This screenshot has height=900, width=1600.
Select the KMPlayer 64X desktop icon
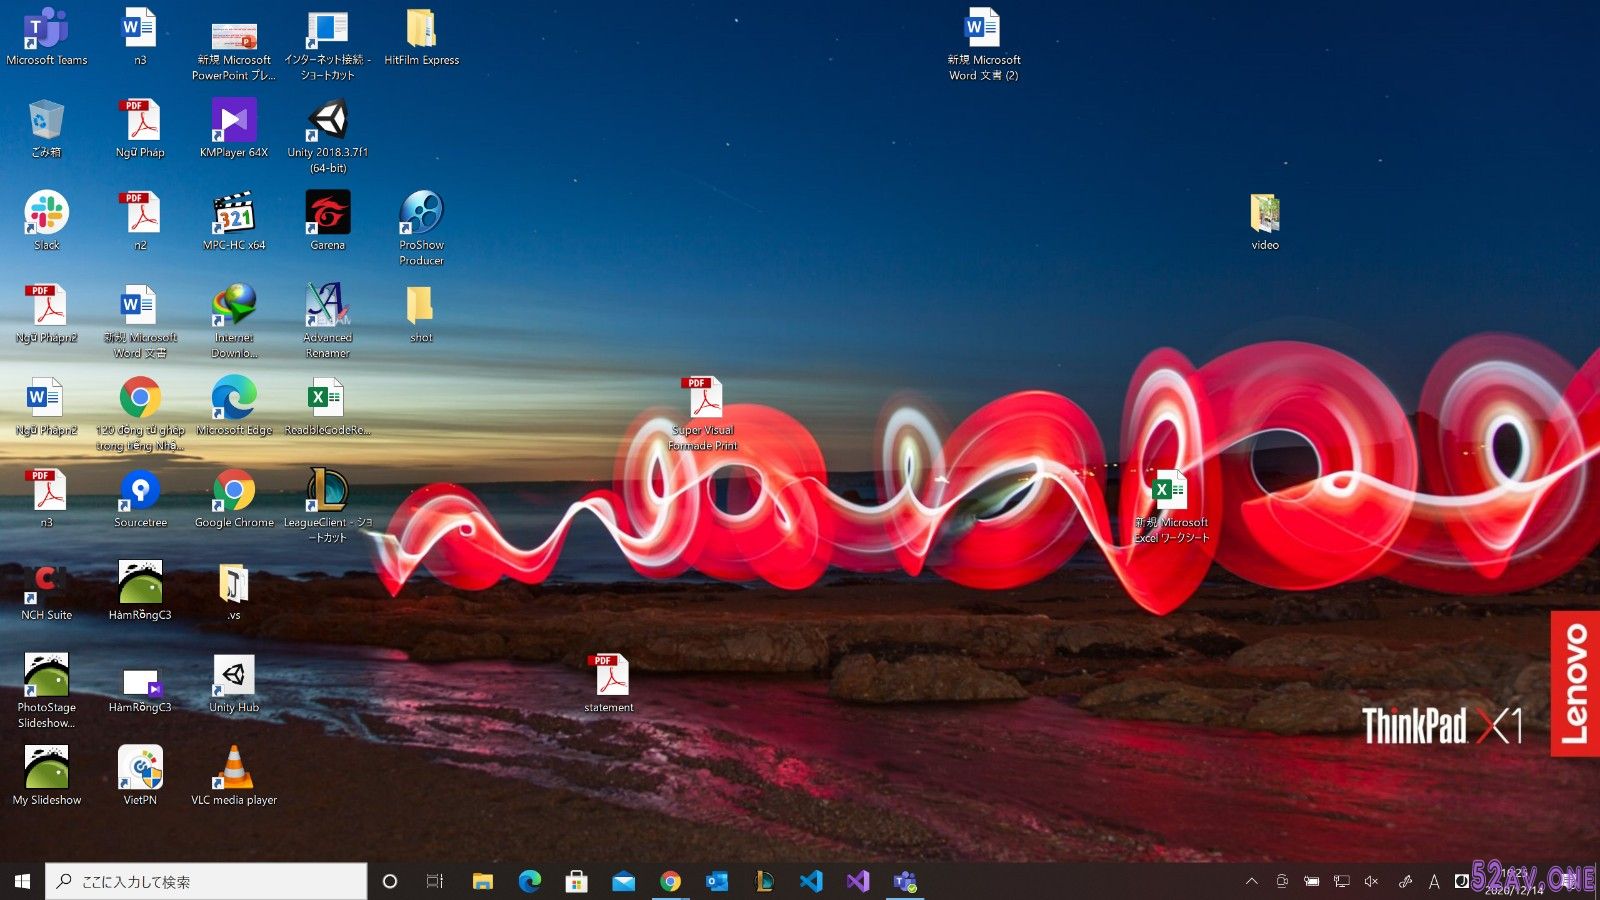pyautogui.click(x=234, y=122)
